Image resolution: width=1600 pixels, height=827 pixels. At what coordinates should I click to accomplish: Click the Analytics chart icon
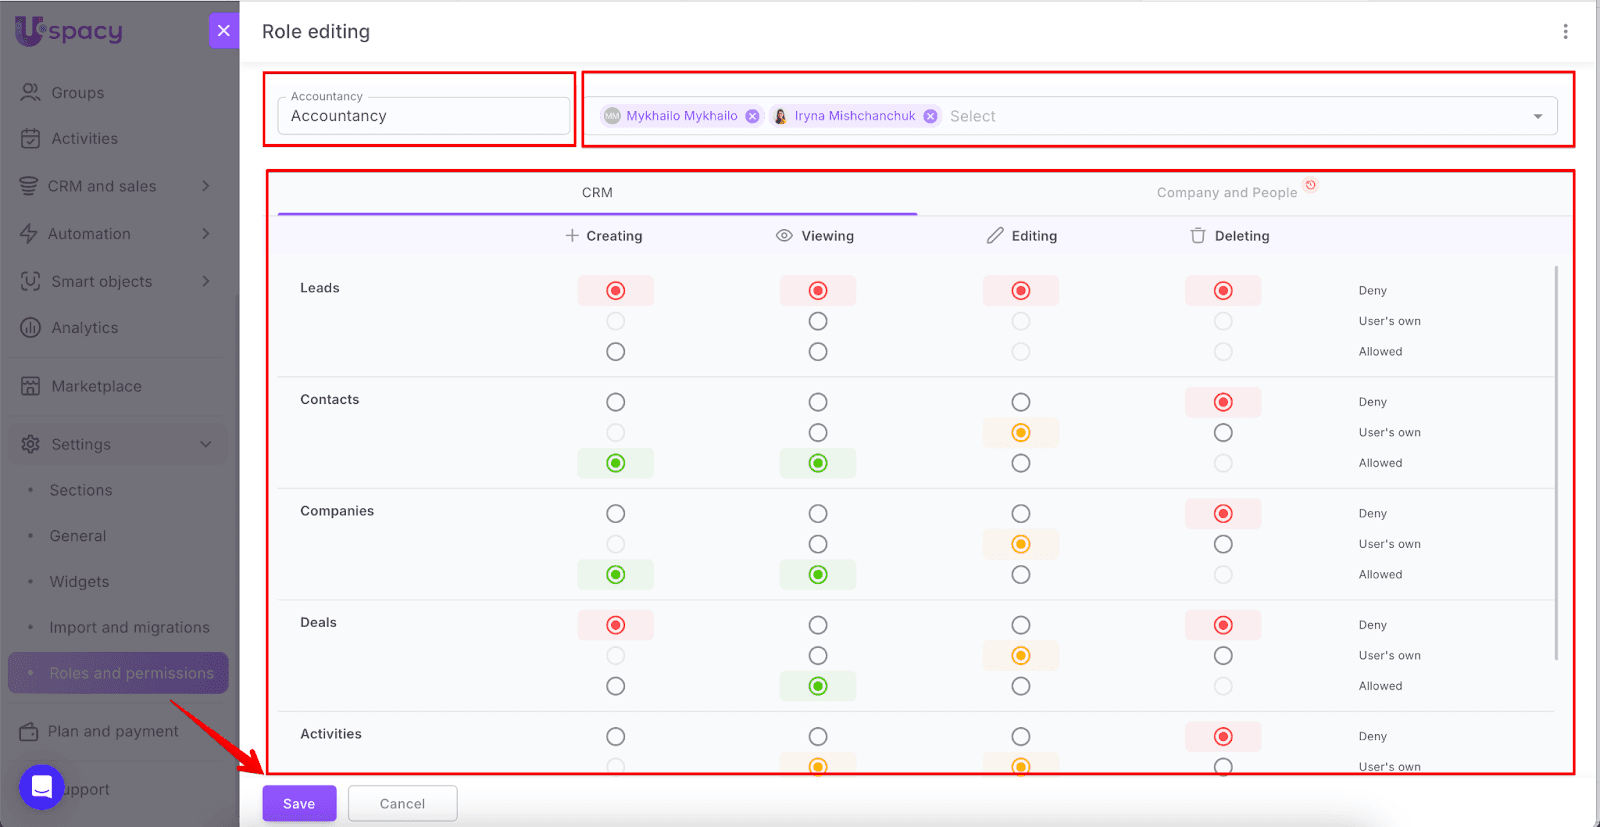point(31,328)
